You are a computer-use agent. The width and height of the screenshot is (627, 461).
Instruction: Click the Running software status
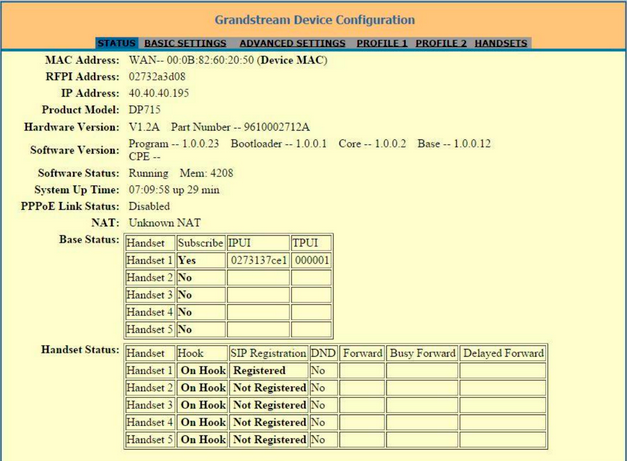click(148, 173)
